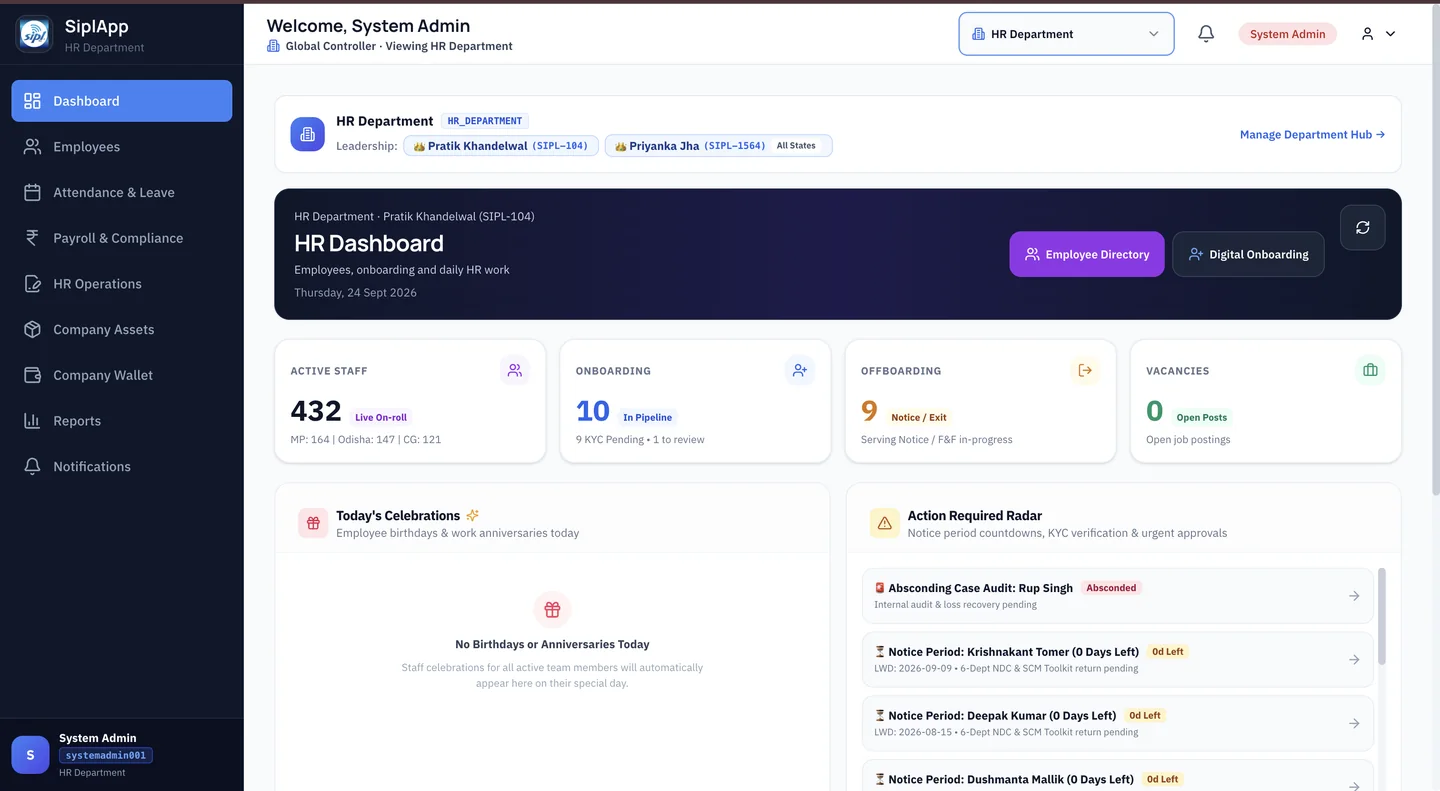This screenshot has height=791, width=1440.
Task: Click the Absconded status tag
Action: (x=1111, y=588)
